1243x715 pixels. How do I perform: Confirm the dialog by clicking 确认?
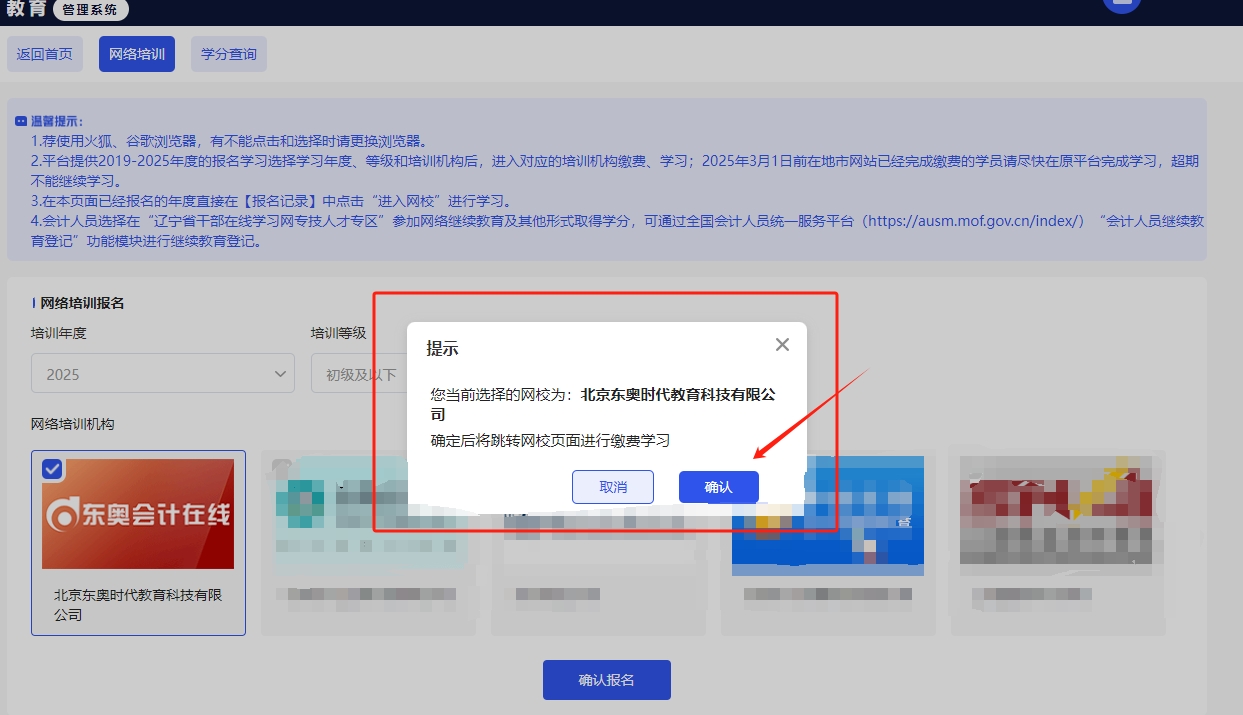coord(718,487)
